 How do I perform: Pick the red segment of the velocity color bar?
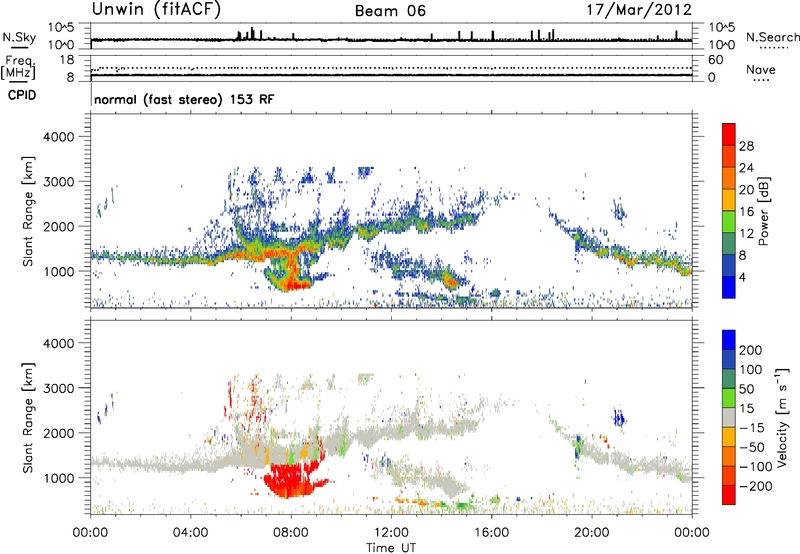(729, 495)
